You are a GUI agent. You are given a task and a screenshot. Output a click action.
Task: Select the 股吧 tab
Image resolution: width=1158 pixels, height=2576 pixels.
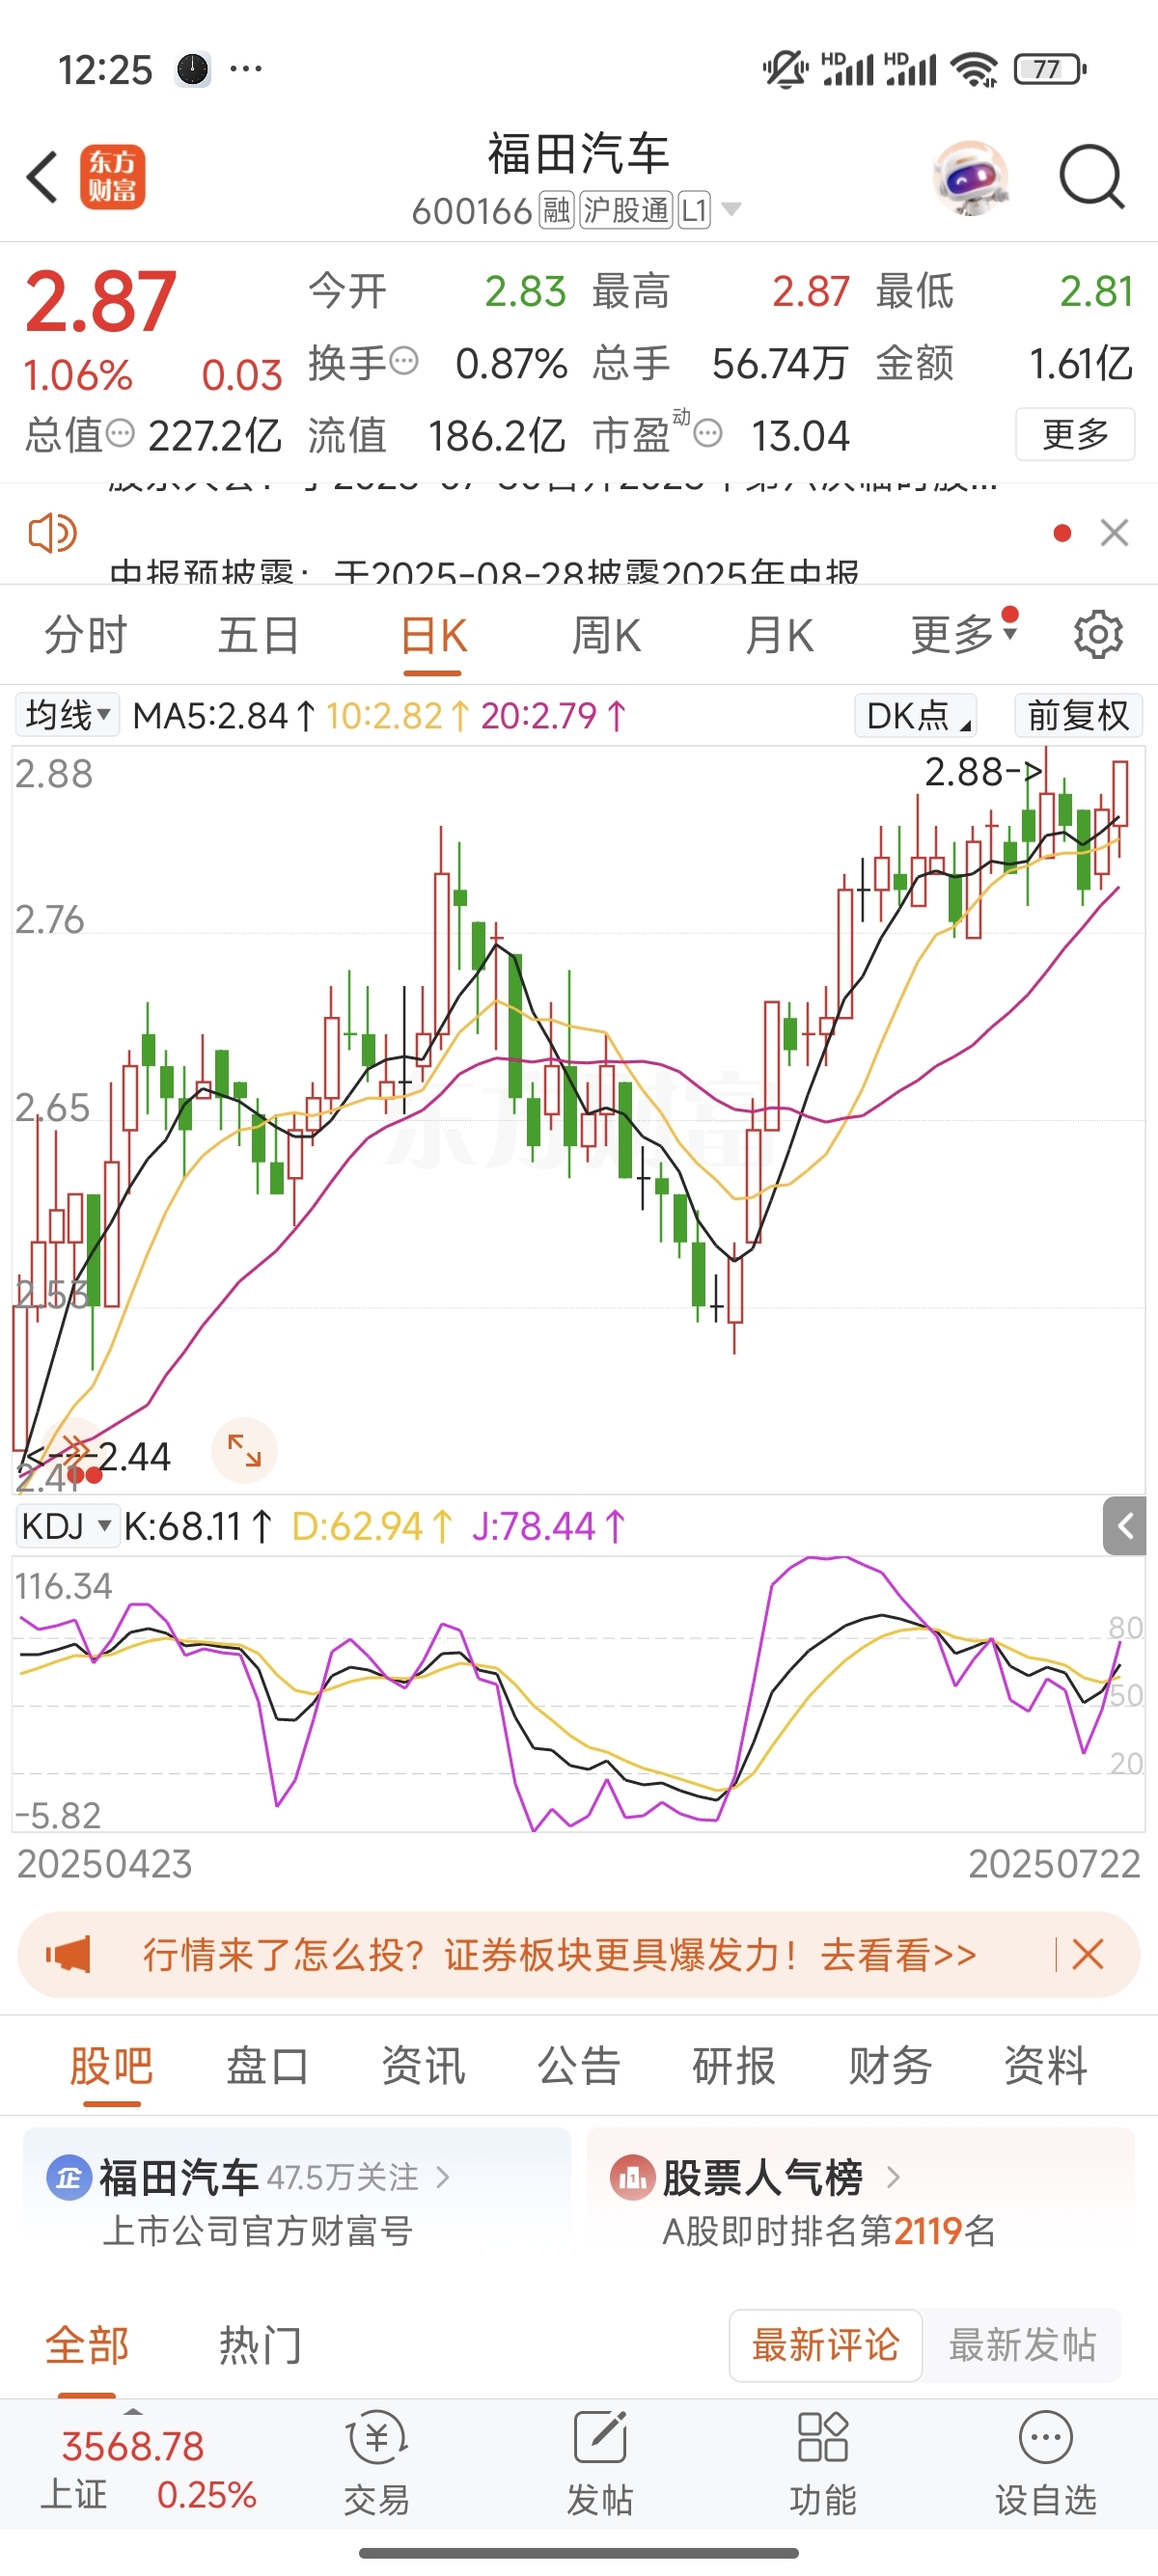coord(111,2066)
